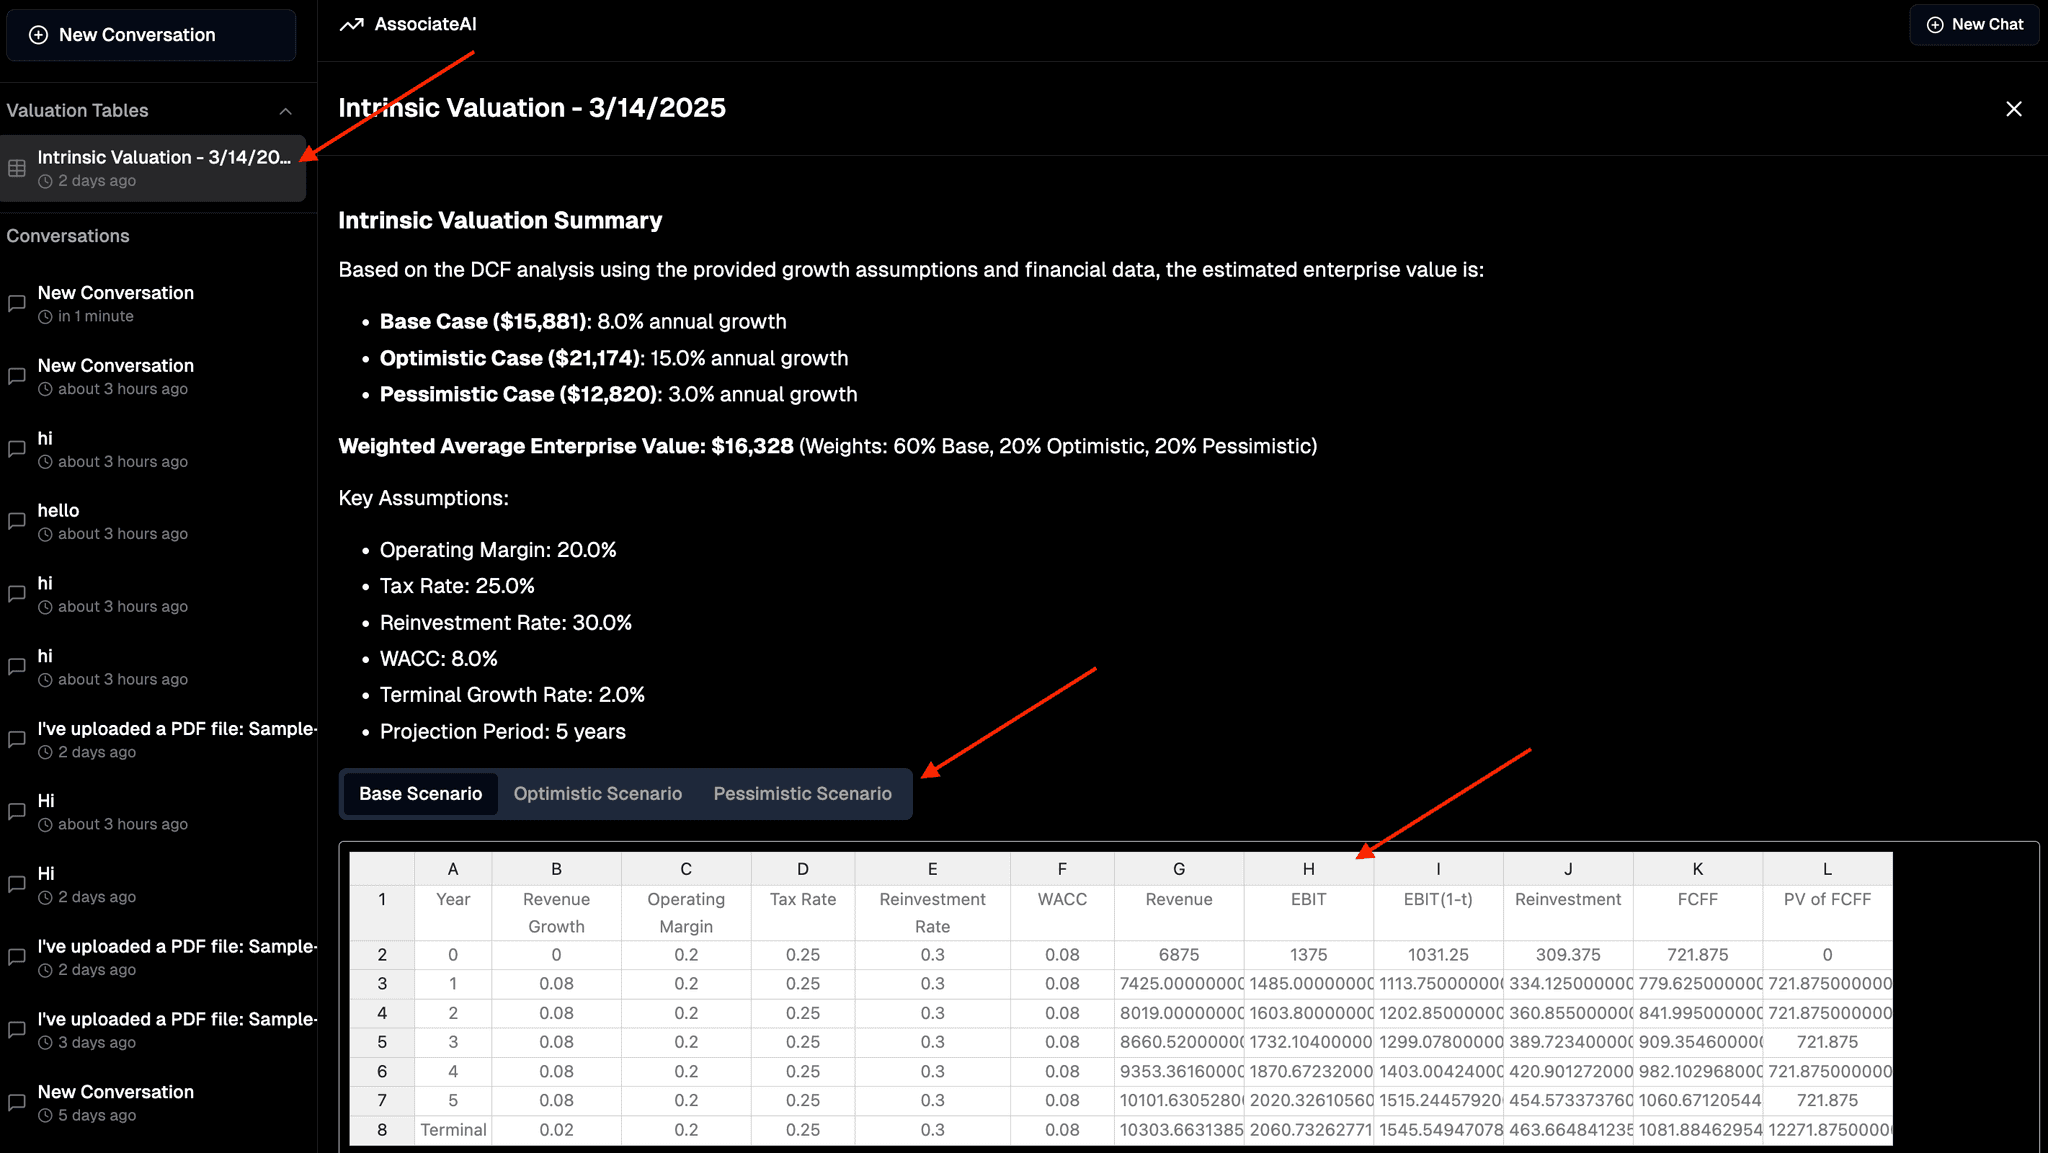
Task: Close the Intrinsic Valuation panel
Action: coord(2014,108)
